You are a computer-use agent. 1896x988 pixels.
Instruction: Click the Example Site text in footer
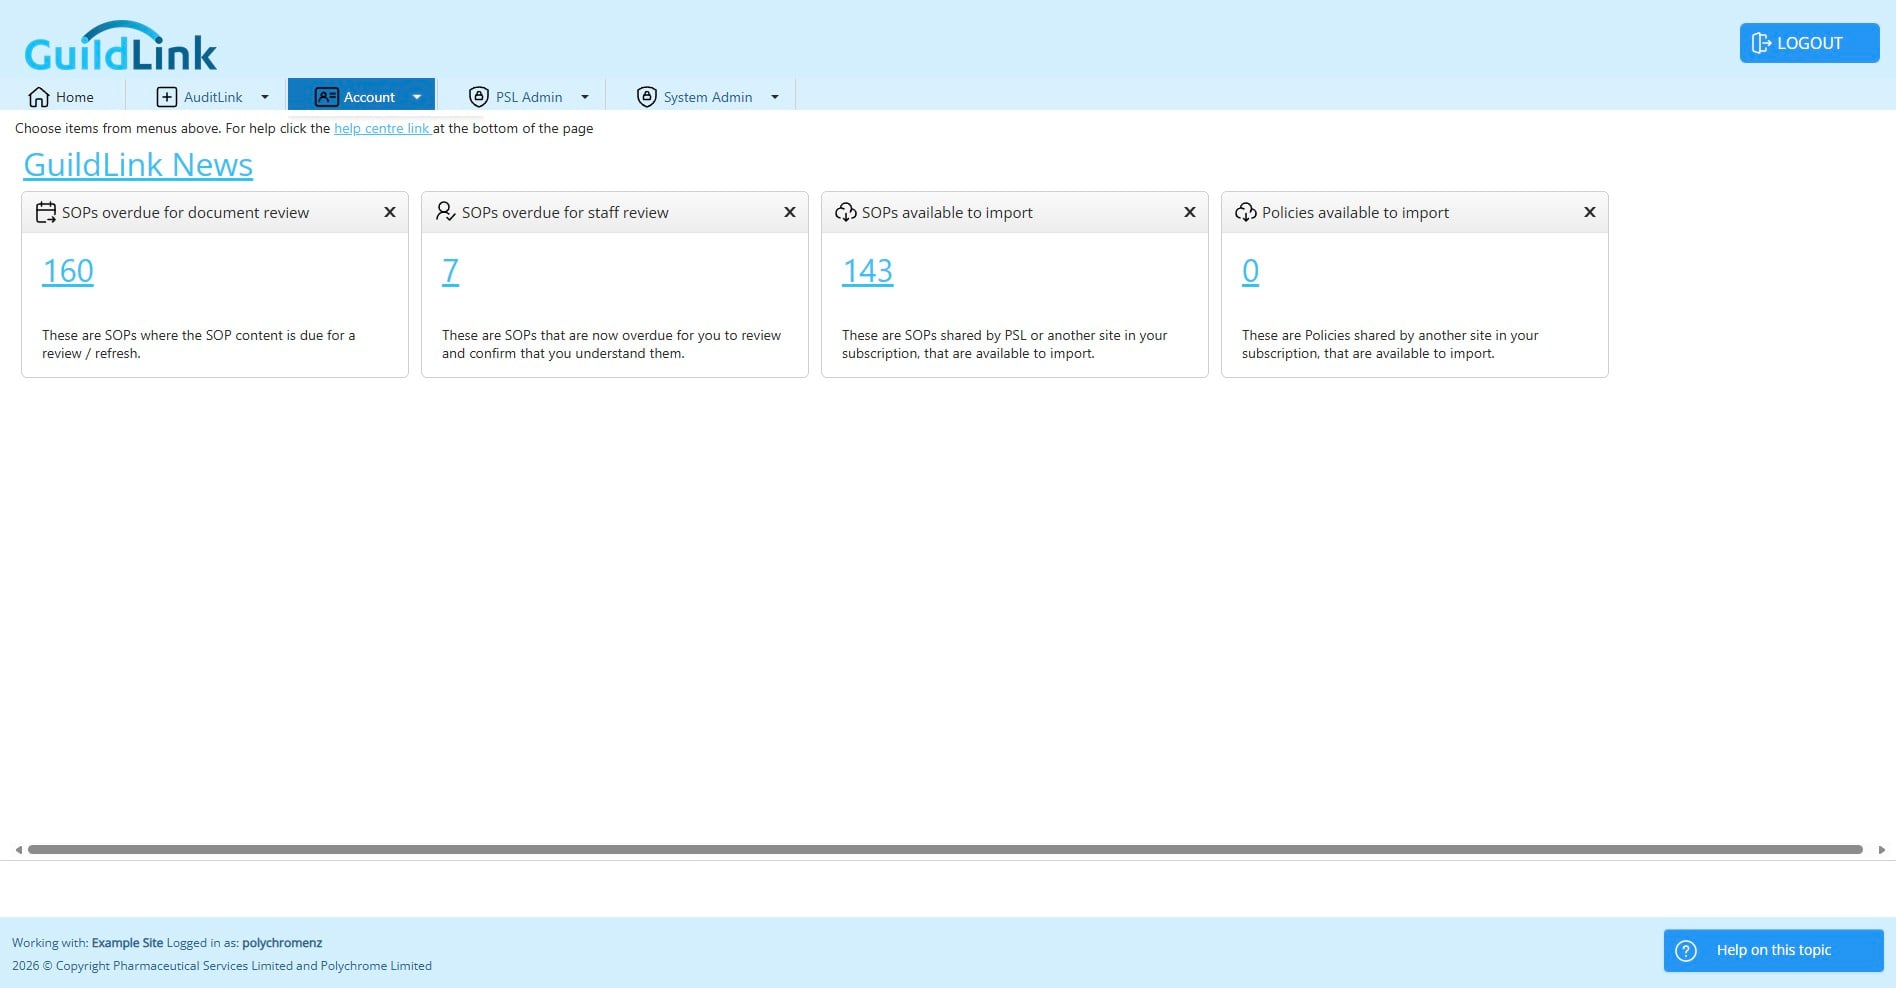pyautogui.click(x=127, y=942)
